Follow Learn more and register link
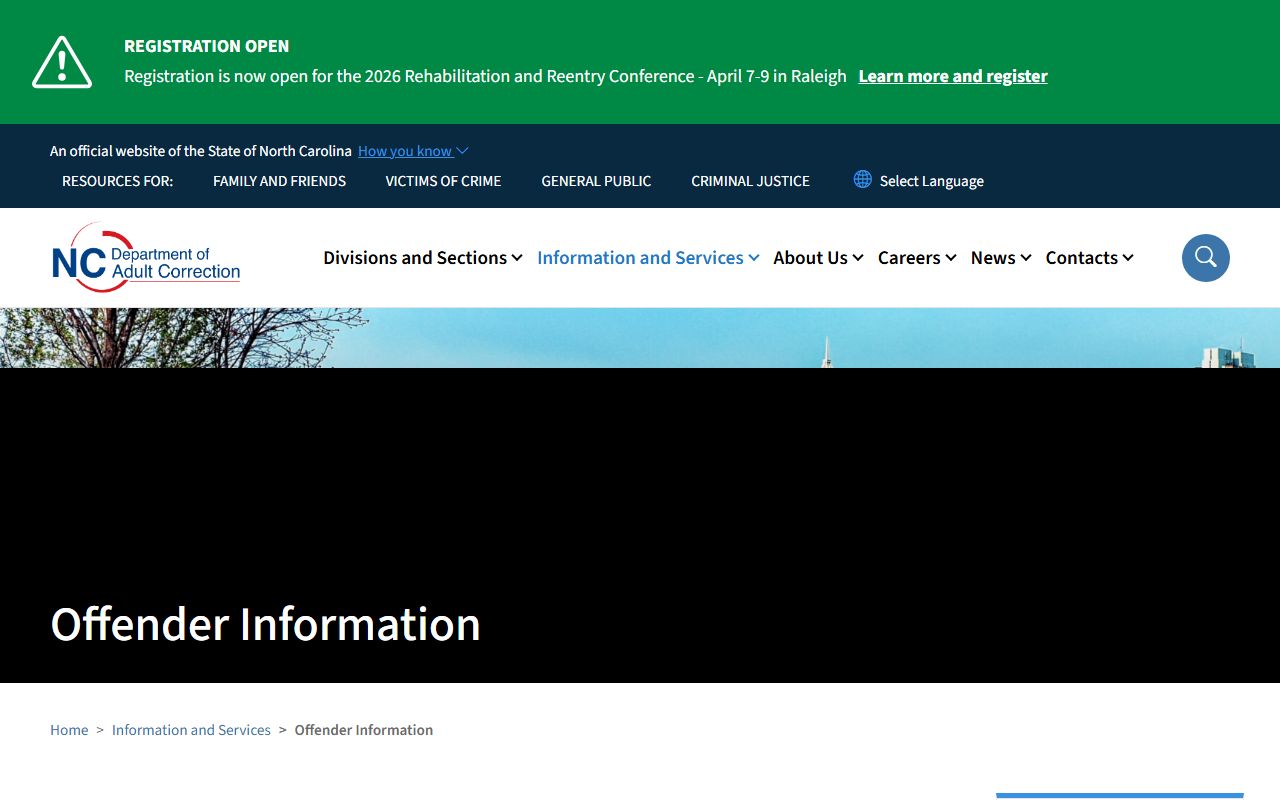The height and width of the screenshot is (800, 1280). tap(953, 76)
